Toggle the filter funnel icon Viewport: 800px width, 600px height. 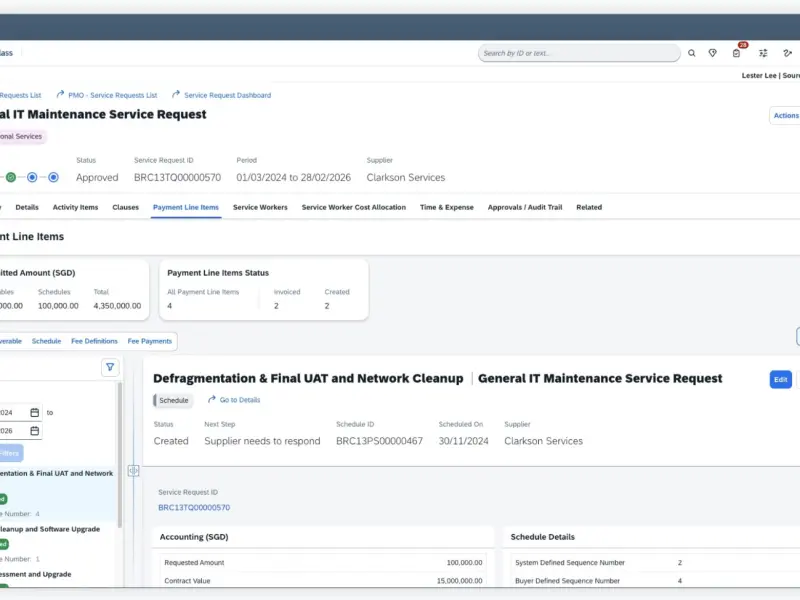pos(110,367)
